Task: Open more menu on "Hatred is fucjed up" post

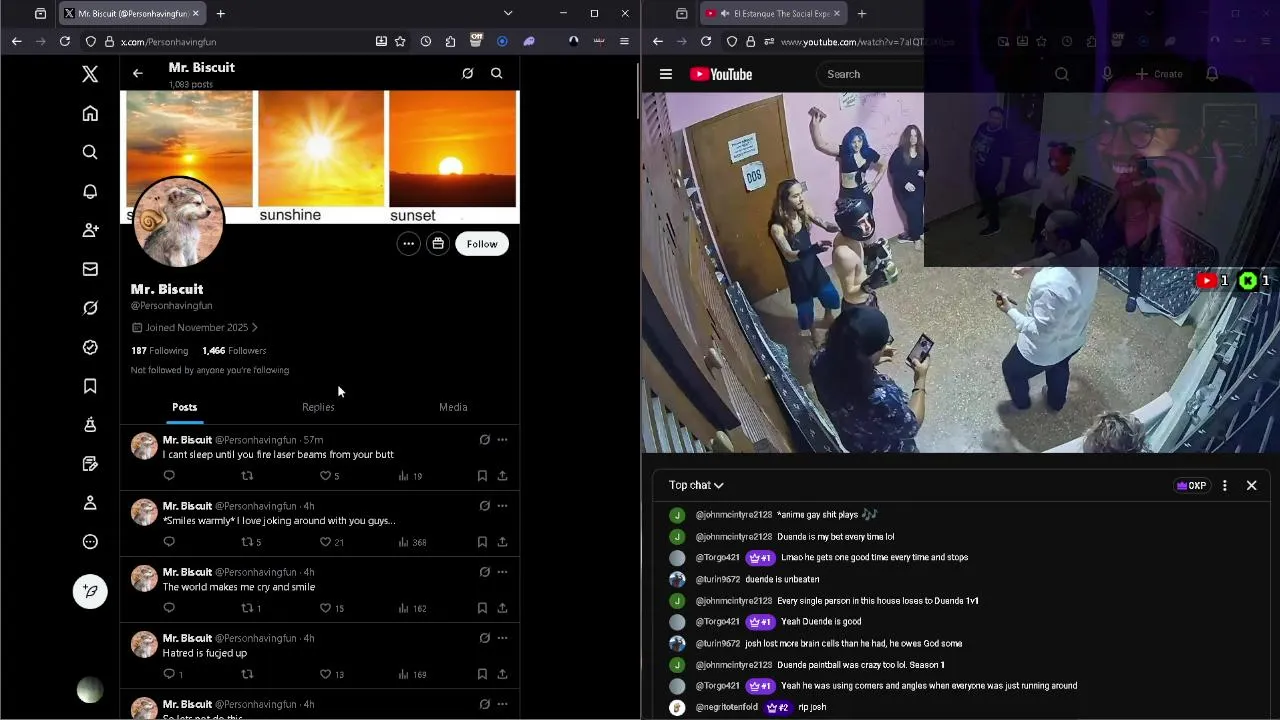Action: click(x=502, y=638)
